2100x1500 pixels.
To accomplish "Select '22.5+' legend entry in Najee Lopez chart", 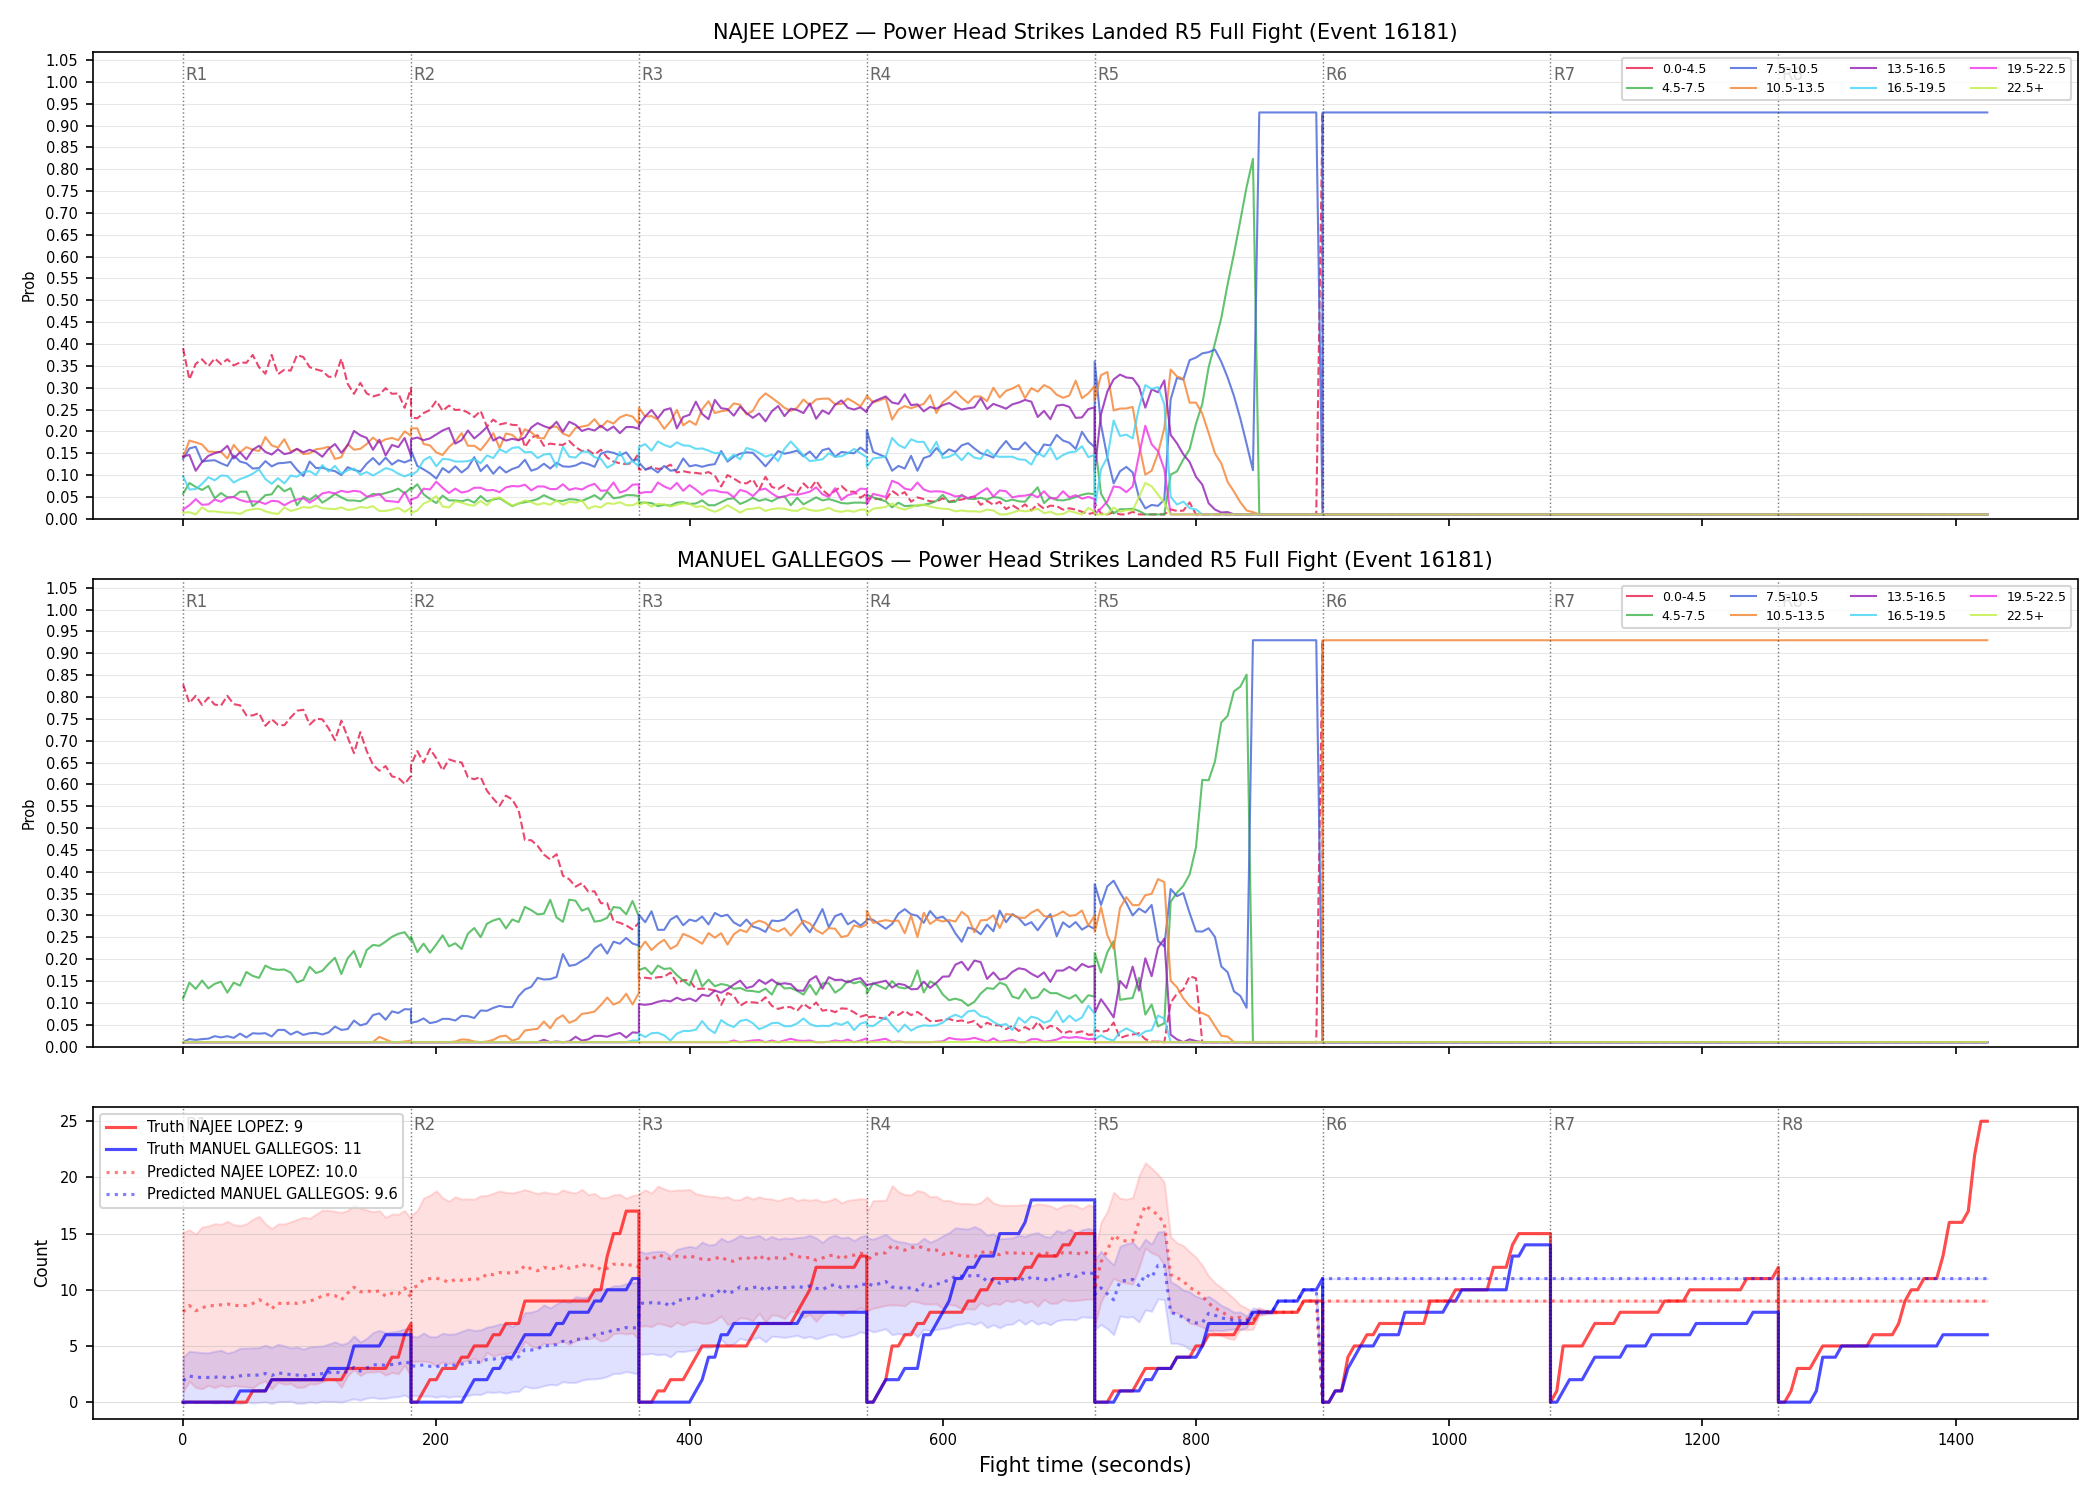I will tap(2007, 88).
